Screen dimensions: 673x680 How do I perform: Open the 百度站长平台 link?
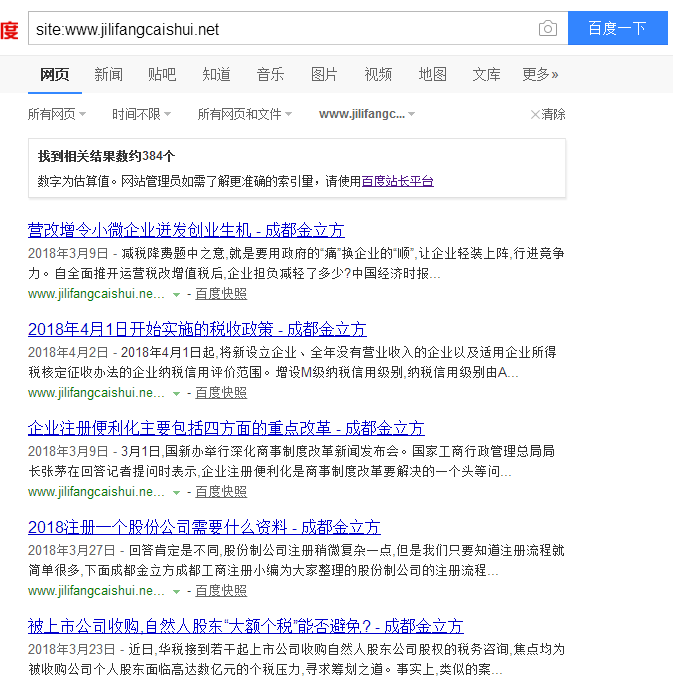click(398, 181)
